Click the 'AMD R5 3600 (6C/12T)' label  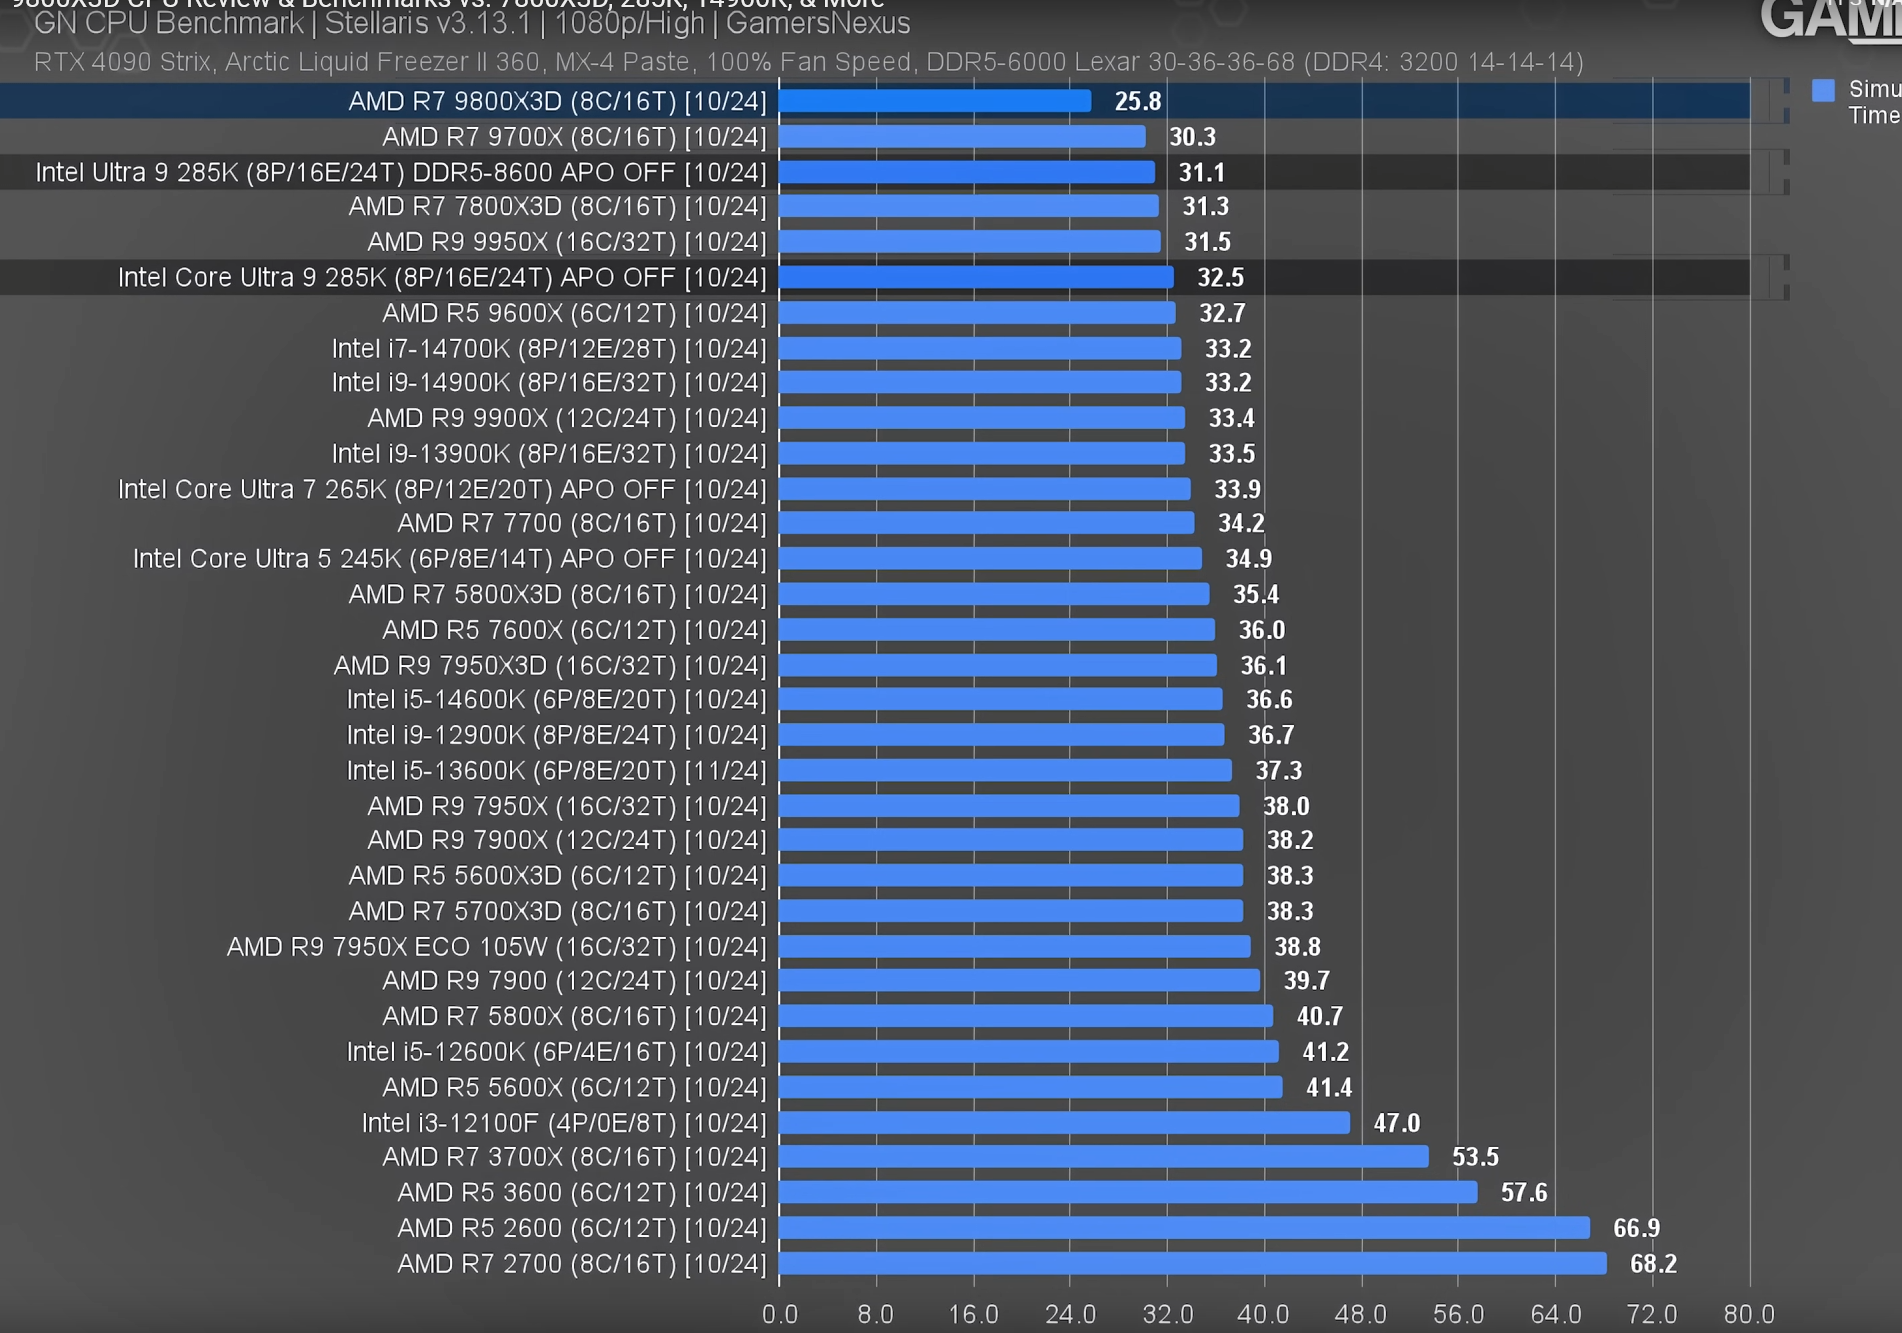coord(582,1193)
